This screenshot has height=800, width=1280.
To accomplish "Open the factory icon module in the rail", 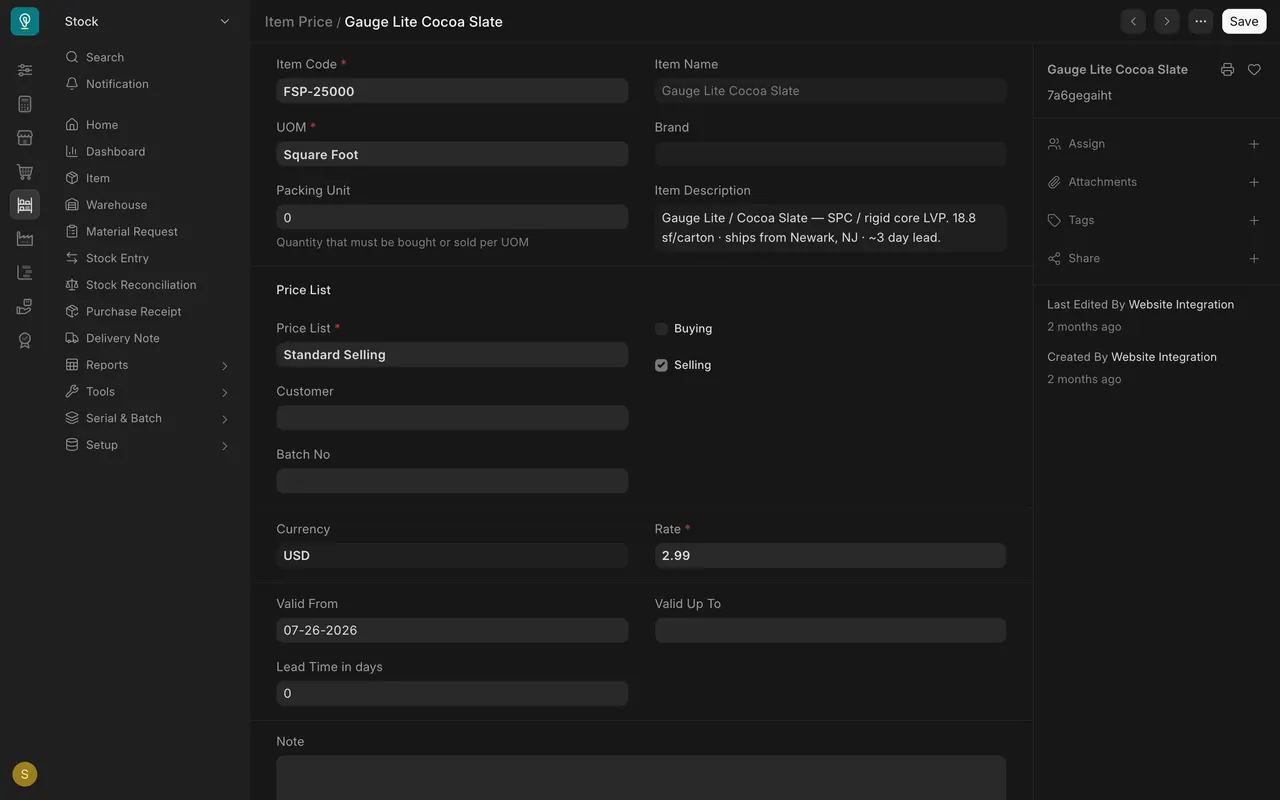I will coord(25,239).
